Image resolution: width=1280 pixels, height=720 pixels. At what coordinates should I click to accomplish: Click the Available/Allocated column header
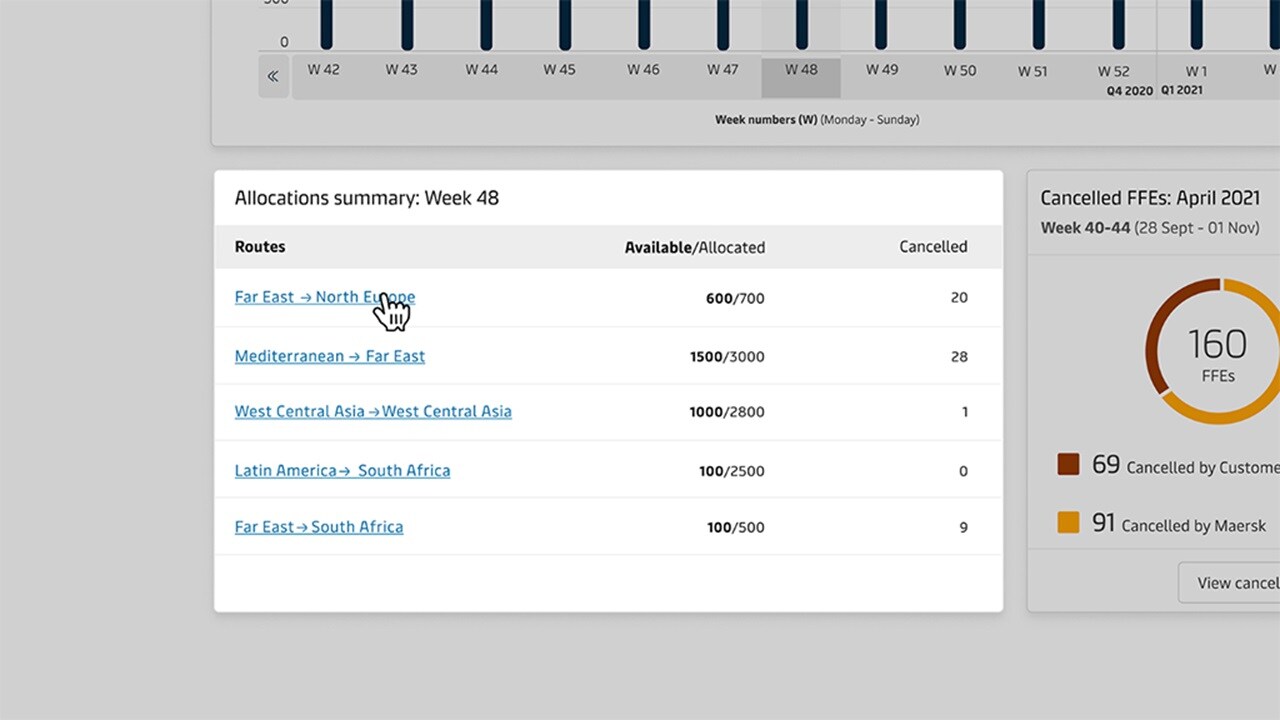(694, 247)
